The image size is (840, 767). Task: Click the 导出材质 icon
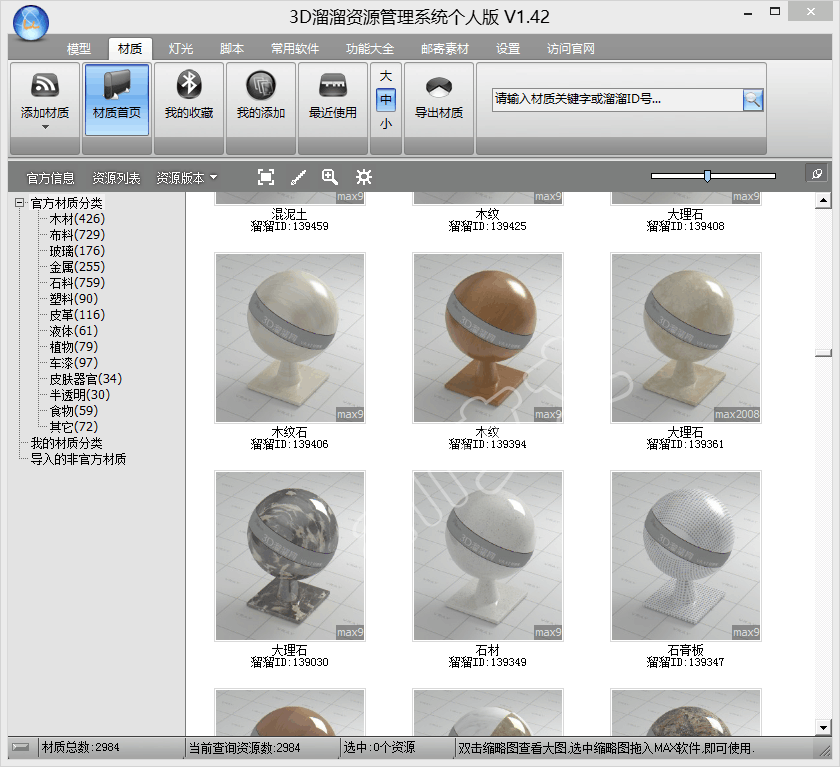tap(439, 87)
